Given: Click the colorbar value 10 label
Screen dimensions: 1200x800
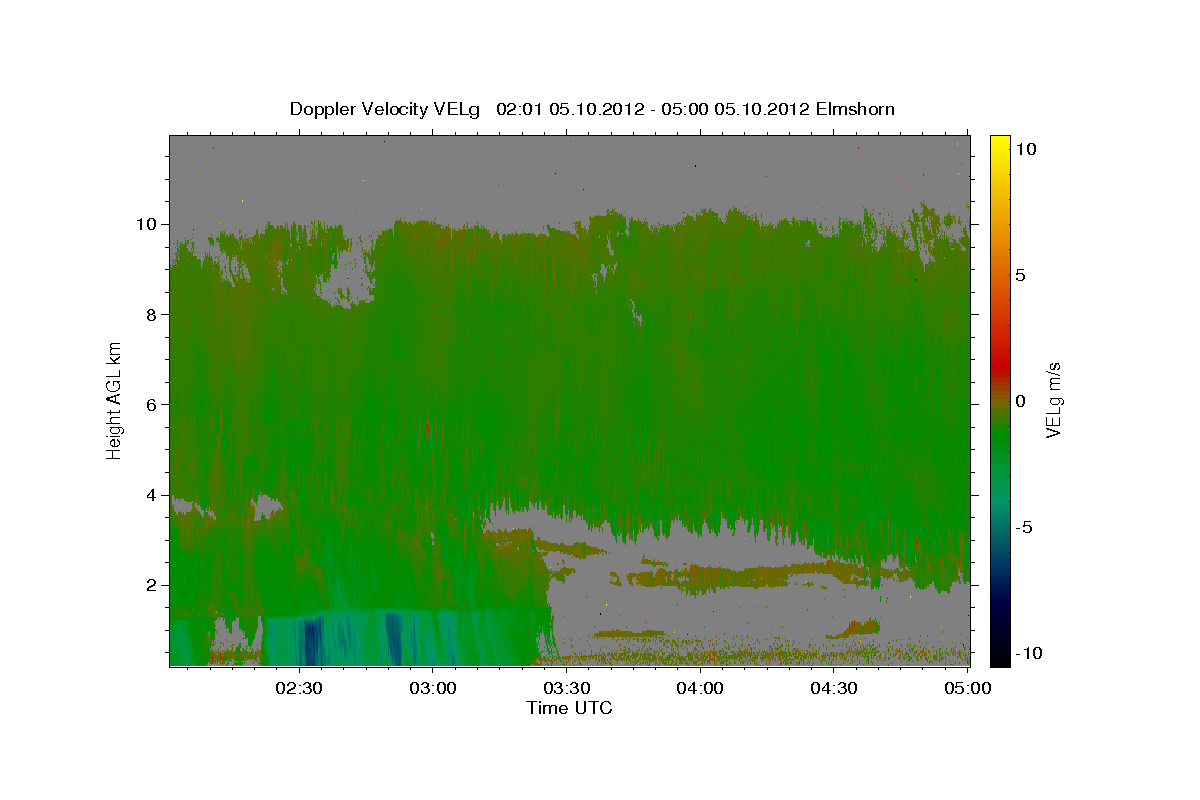Looking at the screenshot, I should (x=1025, y=148).
